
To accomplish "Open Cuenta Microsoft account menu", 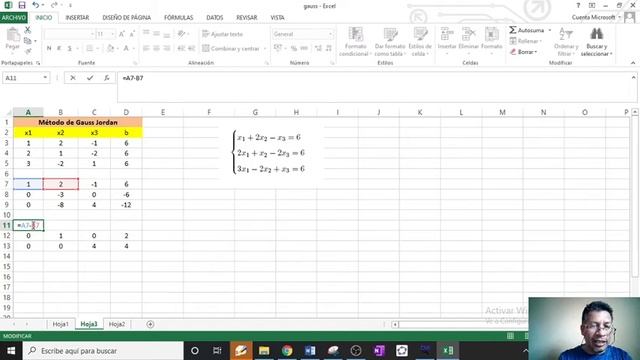I will 596,18.
